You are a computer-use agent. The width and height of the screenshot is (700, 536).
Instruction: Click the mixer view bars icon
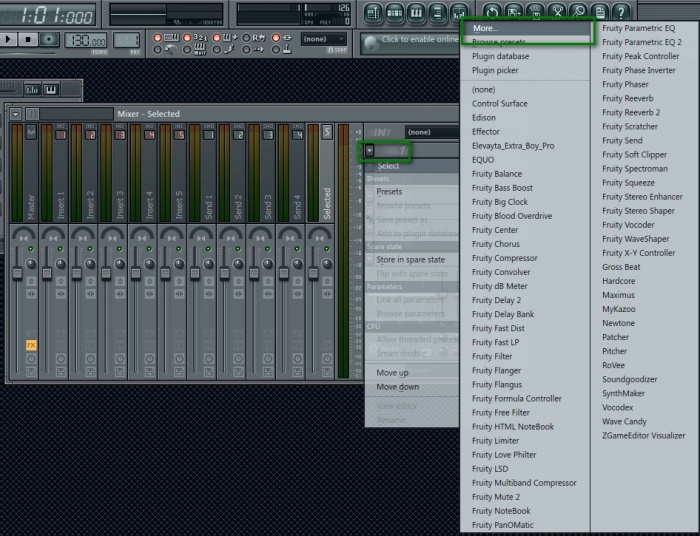pyautogui.click(x=32, y=90)
